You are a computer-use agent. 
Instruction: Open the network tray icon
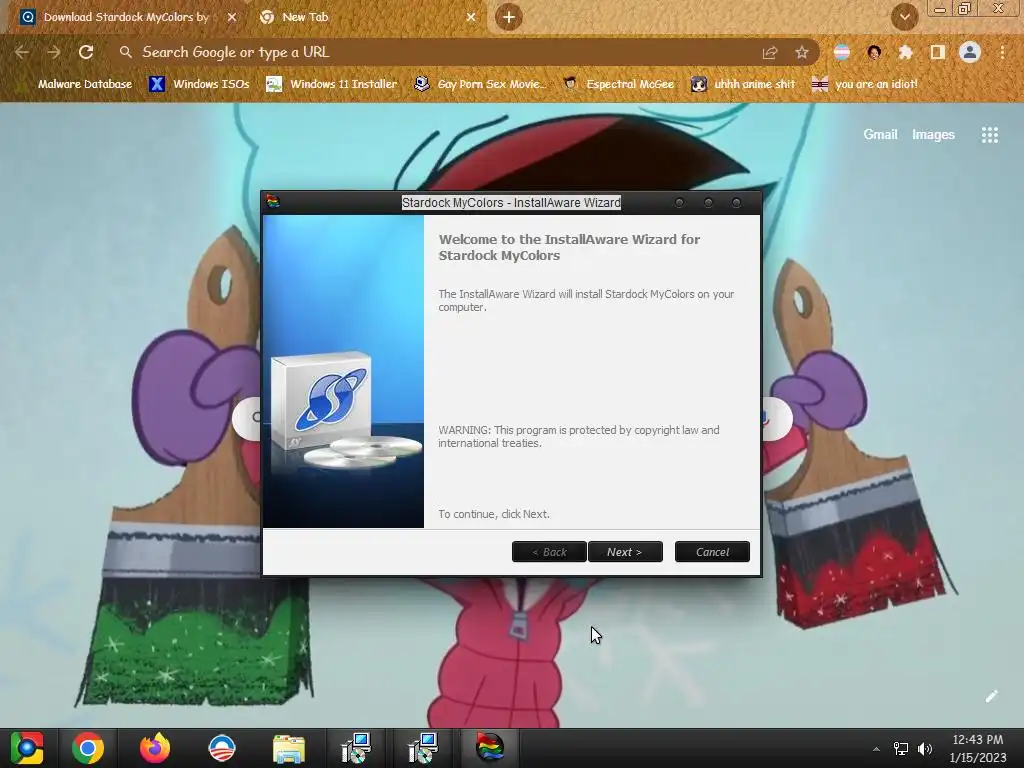click(901, 749)
